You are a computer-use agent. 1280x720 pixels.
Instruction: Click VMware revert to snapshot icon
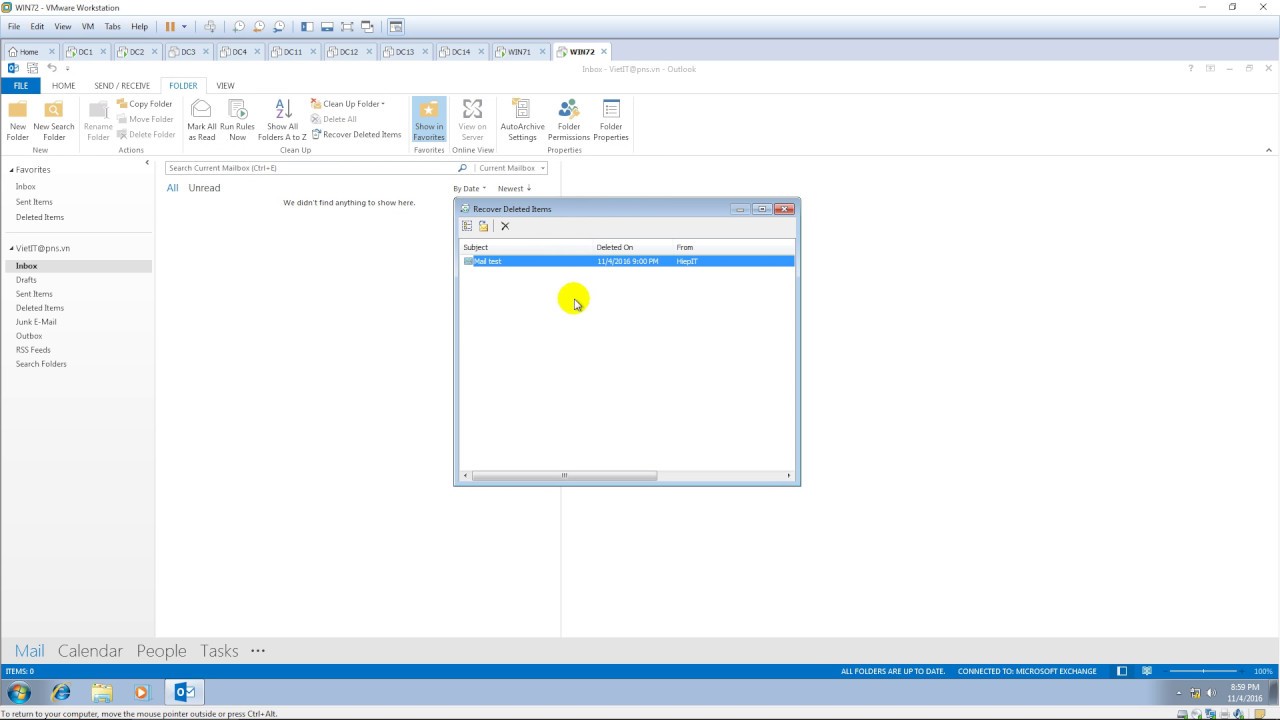[259, 27]
